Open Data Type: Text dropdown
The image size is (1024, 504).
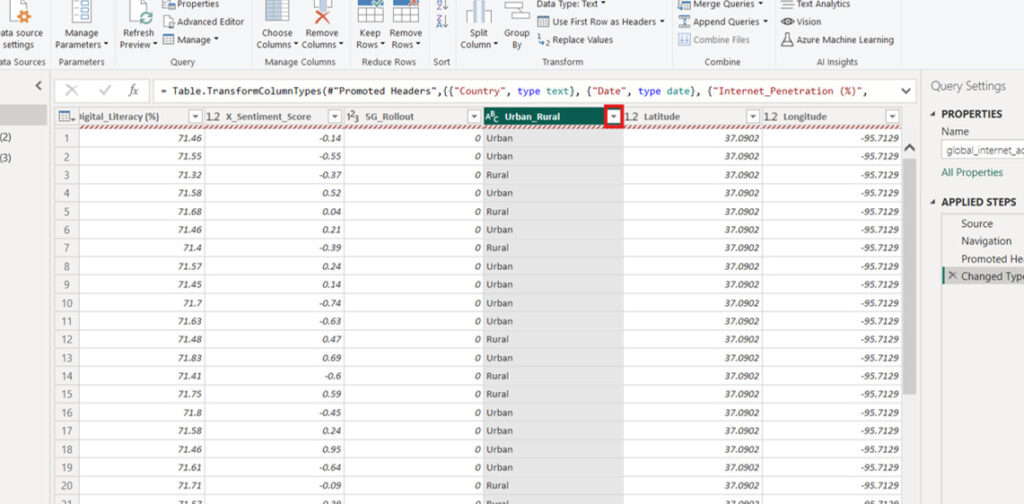pos(571,4)
